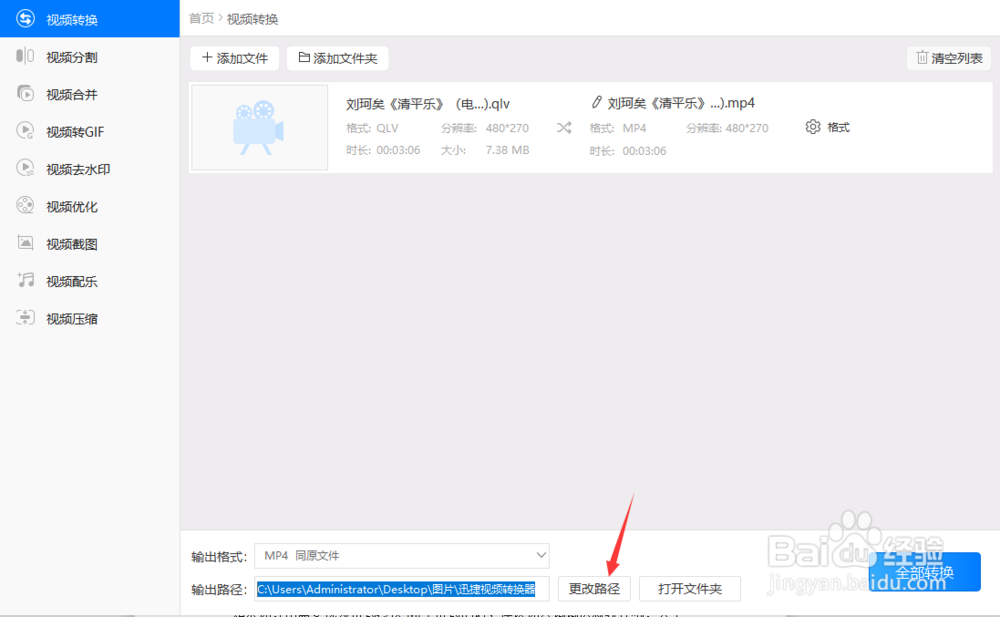Viewport: 1000px width, 617px height.
Task: Click the 添加文件 button to add files
Action: [234, 58]
